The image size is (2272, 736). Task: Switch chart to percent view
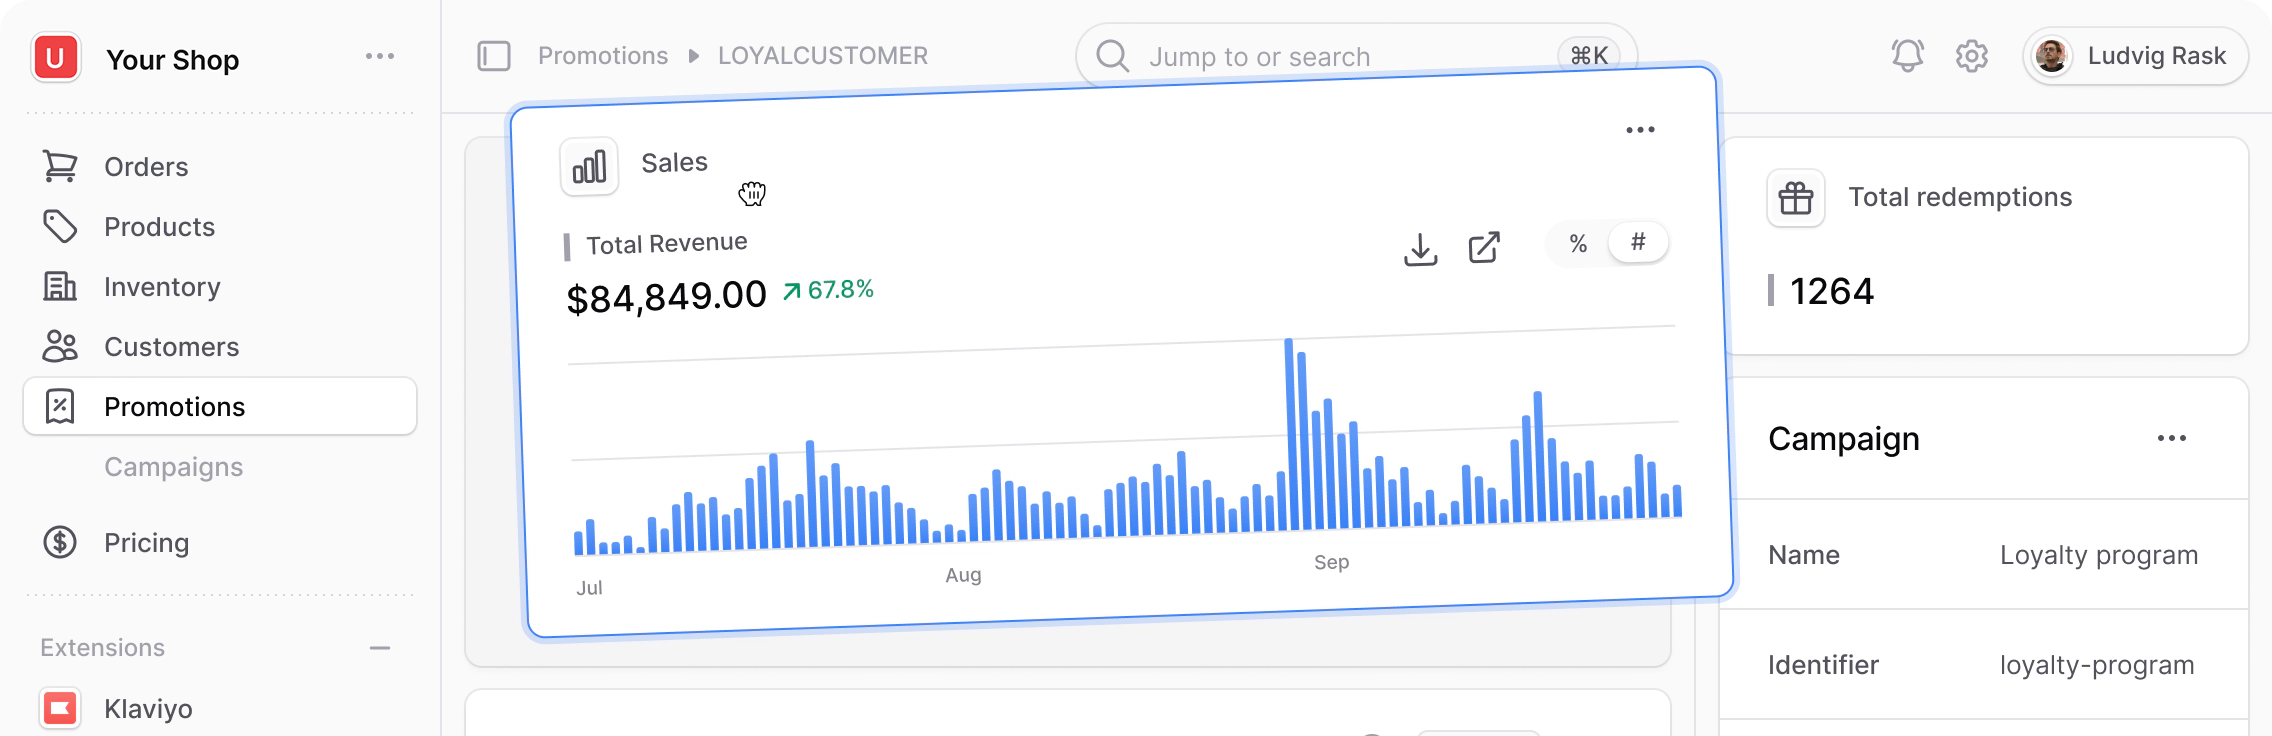pyautogui.click(x=1578, y=244)
